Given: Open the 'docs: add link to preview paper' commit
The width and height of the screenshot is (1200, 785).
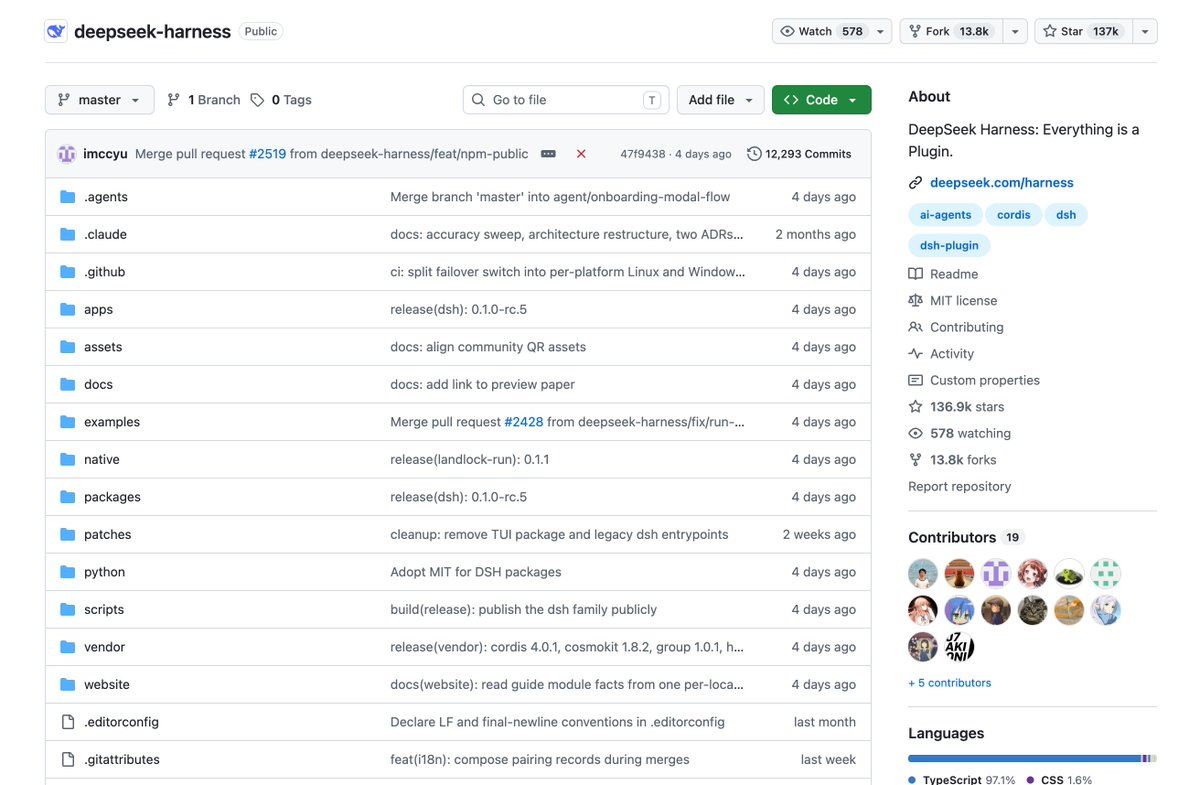Looking at the screenshot, I should click(x=482, y=384).
